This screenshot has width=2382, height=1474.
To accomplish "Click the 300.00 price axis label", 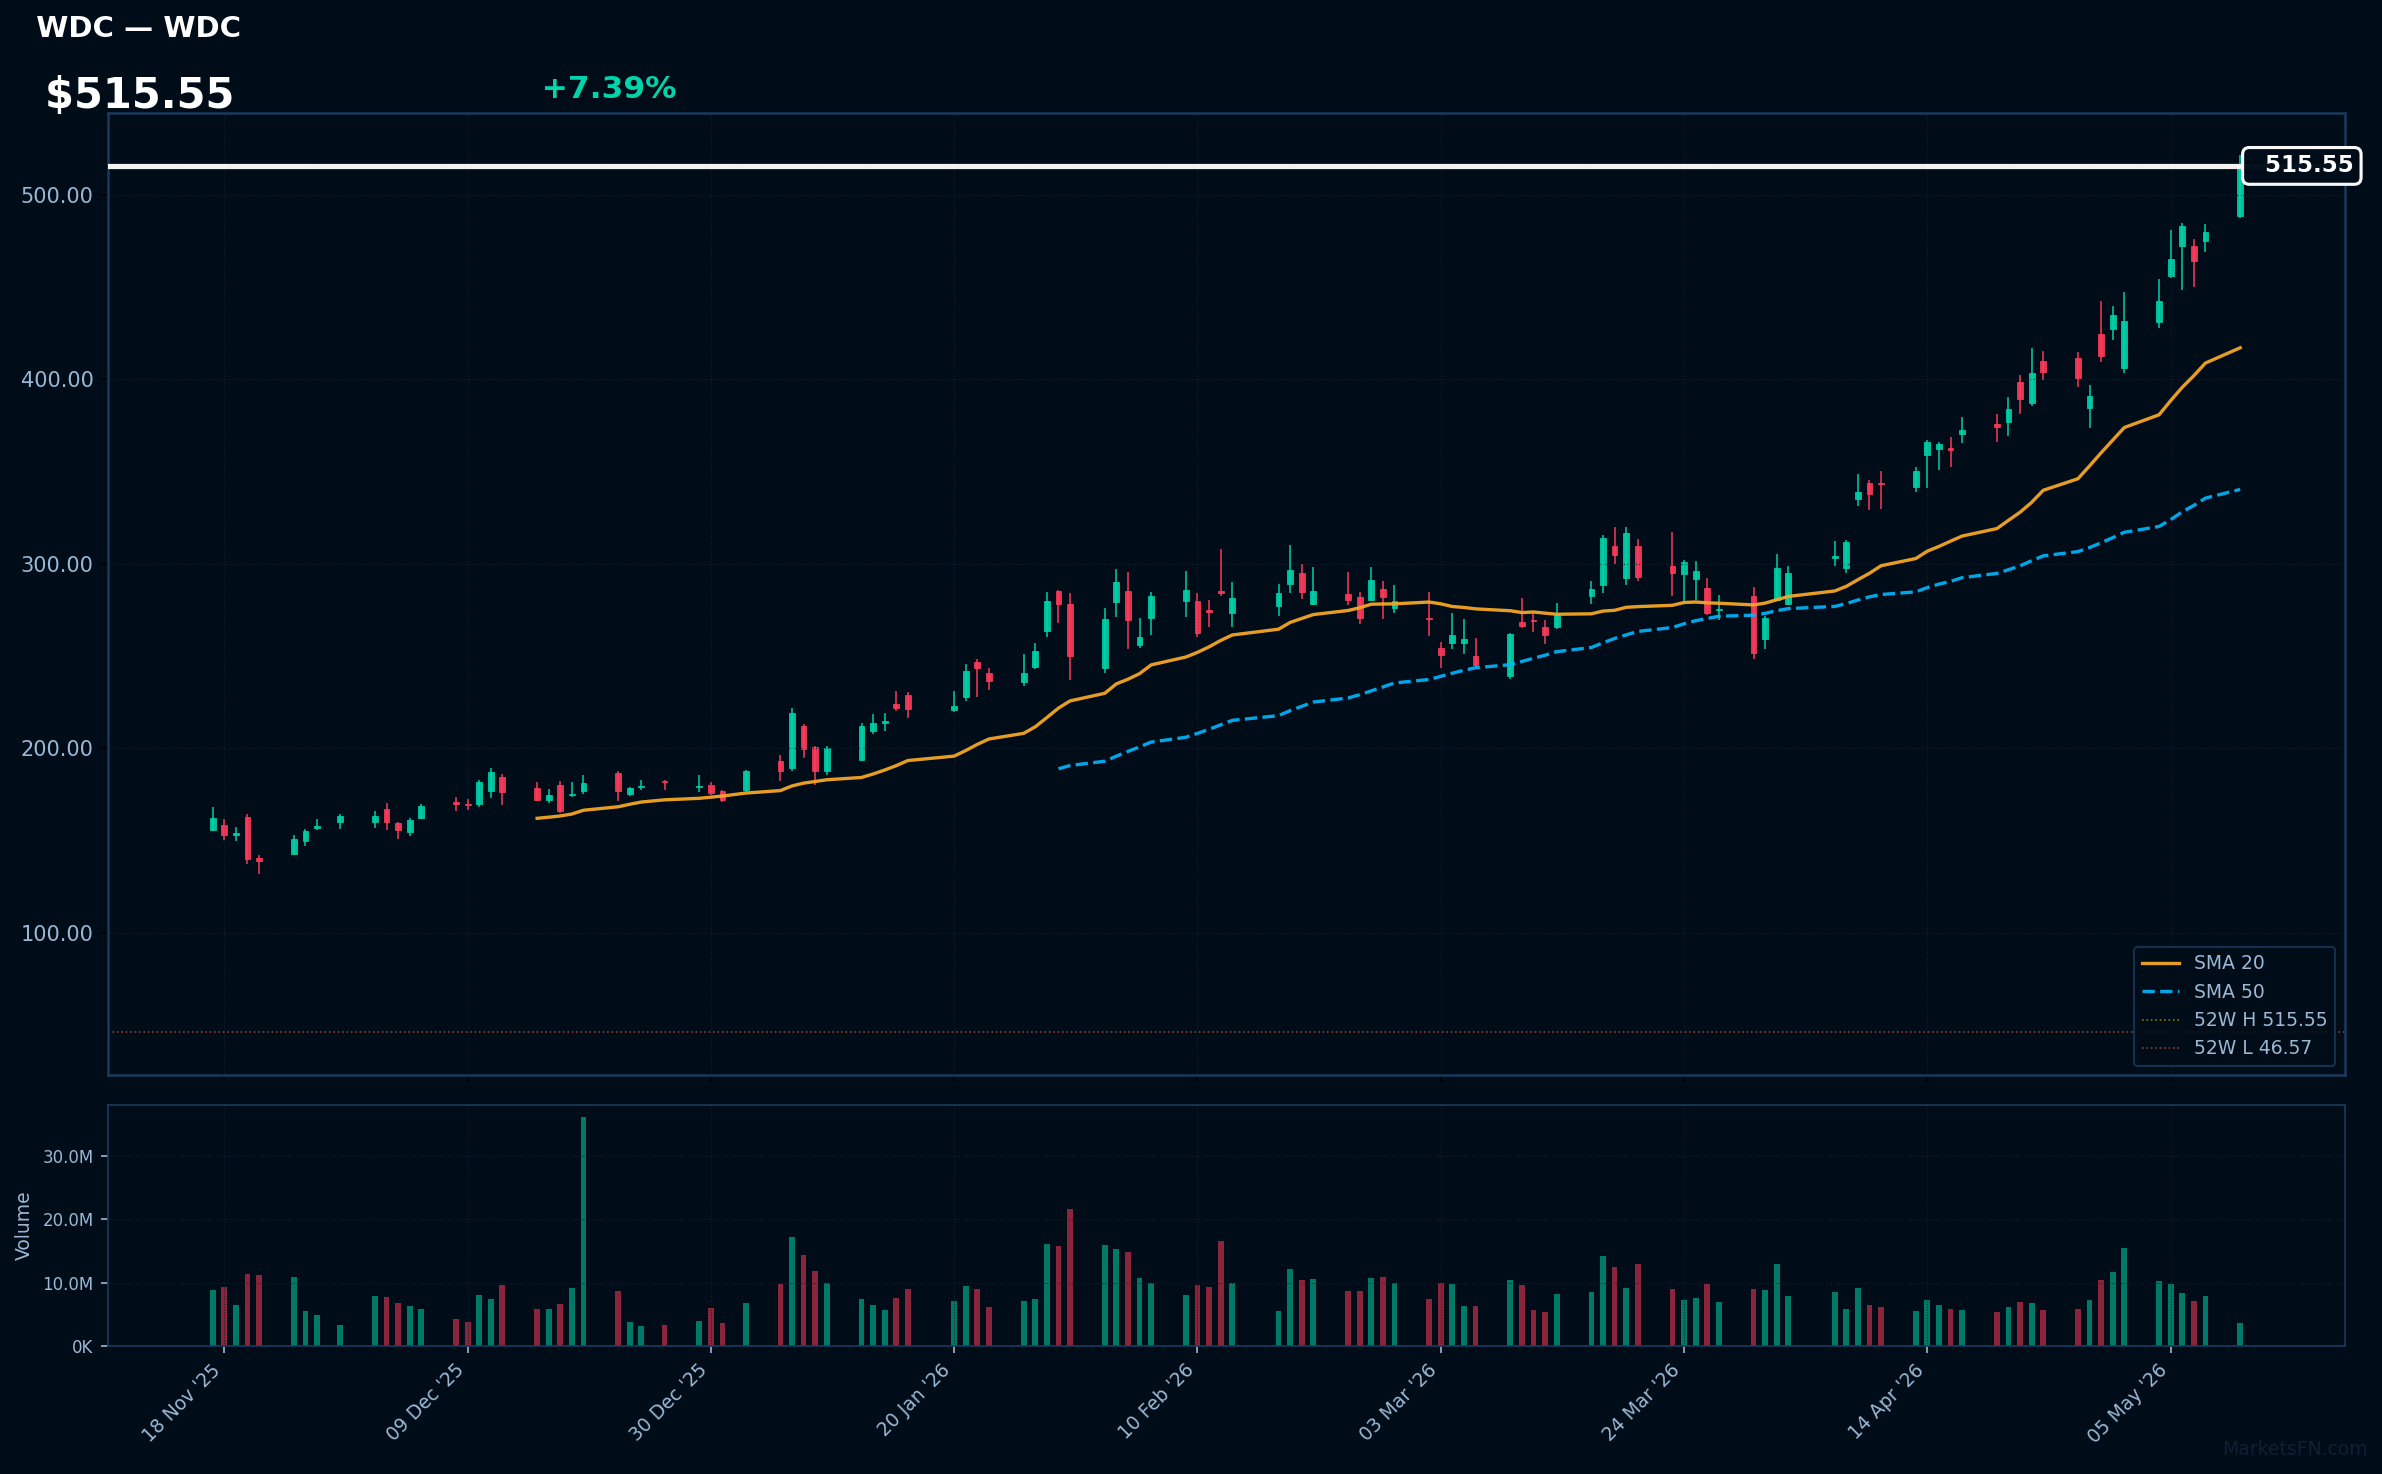I will tap(57, 565).
